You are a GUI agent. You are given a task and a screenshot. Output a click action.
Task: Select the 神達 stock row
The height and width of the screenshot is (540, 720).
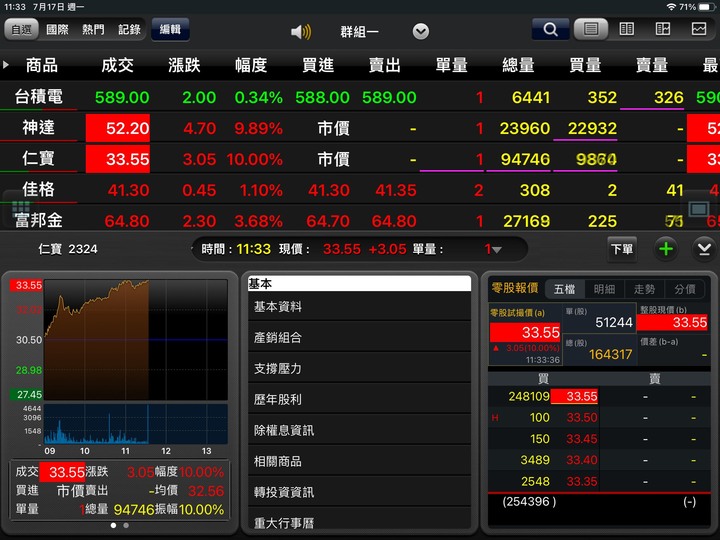[360, 128]
